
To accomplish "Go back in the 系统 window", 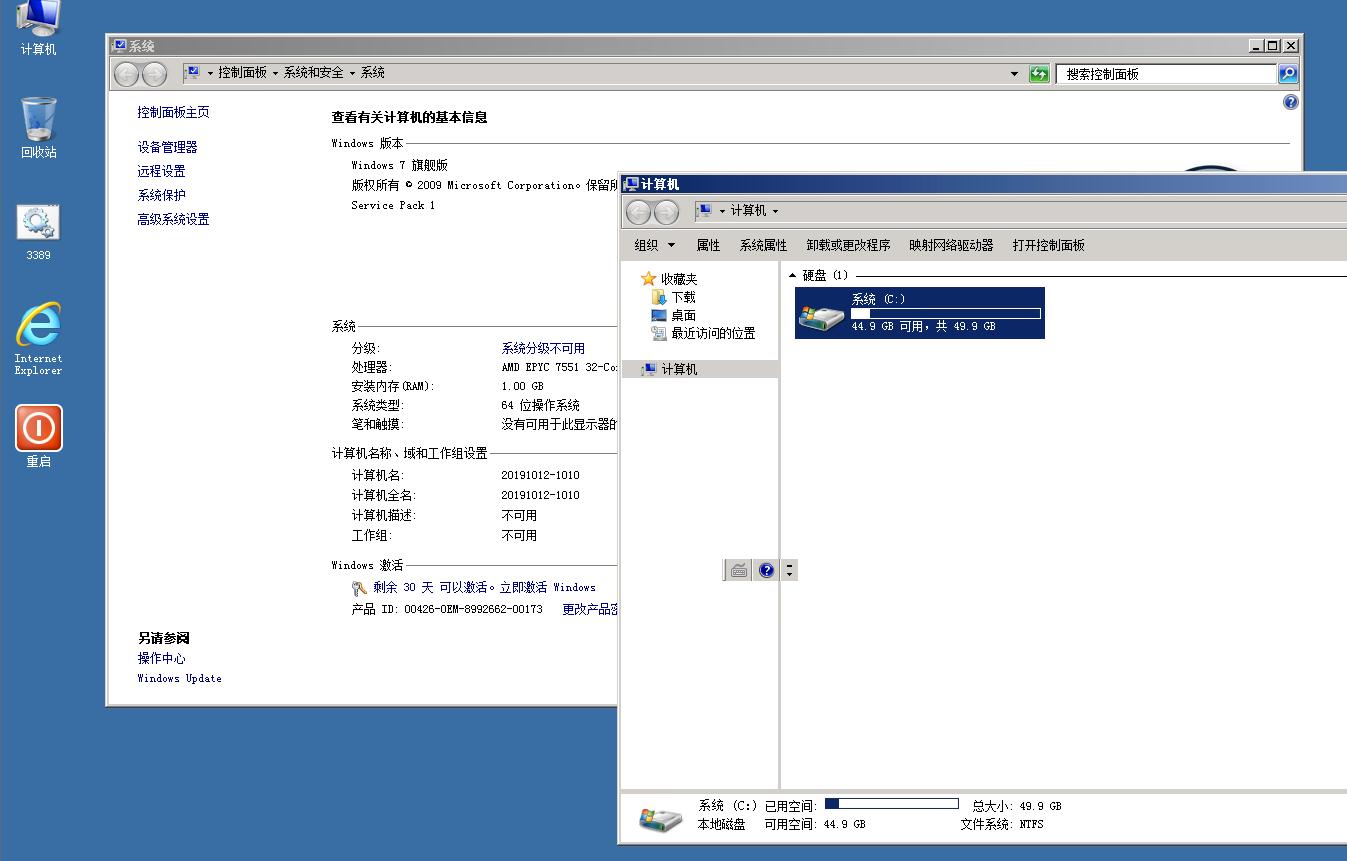I will click(x=126, y=73).
